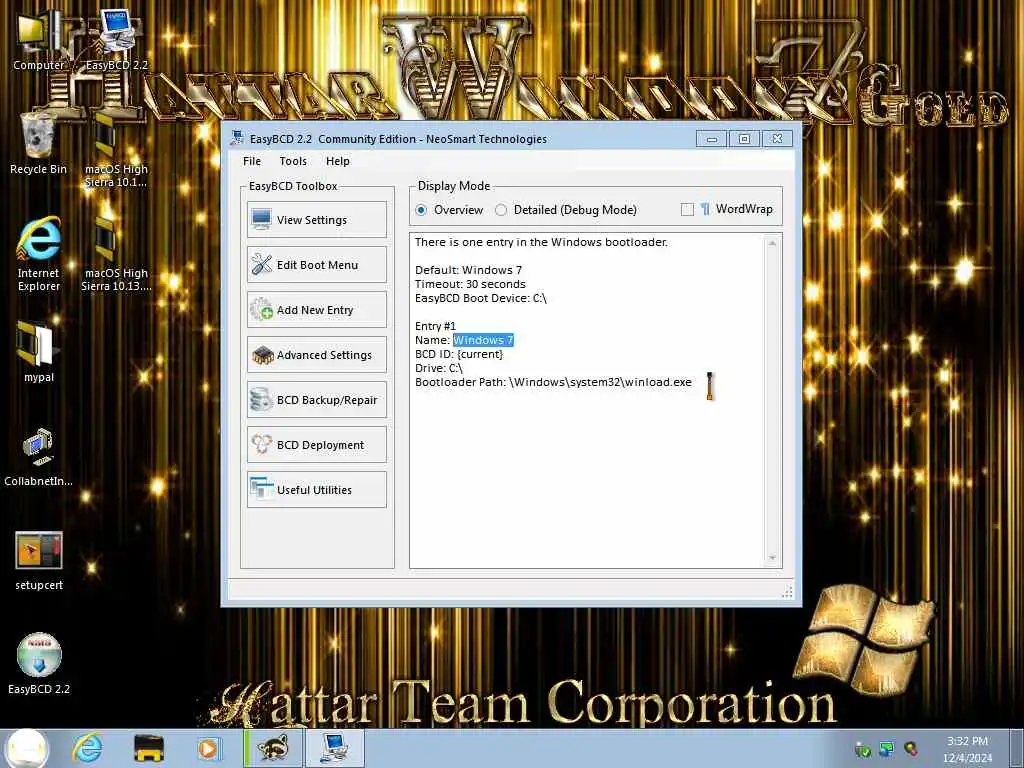
Task: Open BCD Backup/Repair section
Action: [x=317, y=400]
